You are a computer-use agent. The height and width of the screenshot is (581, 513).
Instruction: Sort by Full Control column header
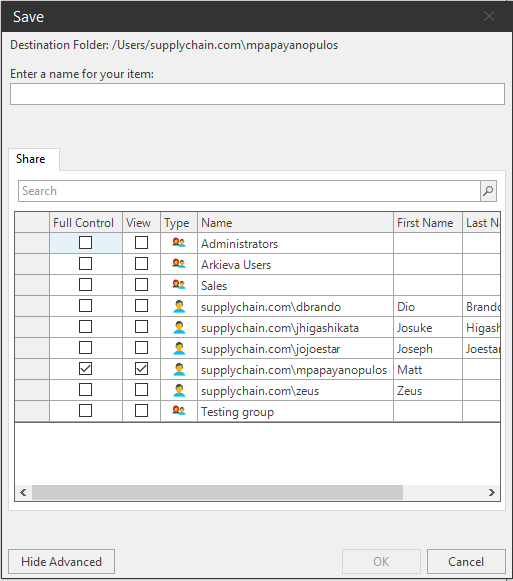pyautogui.click(x=86, y=222)
